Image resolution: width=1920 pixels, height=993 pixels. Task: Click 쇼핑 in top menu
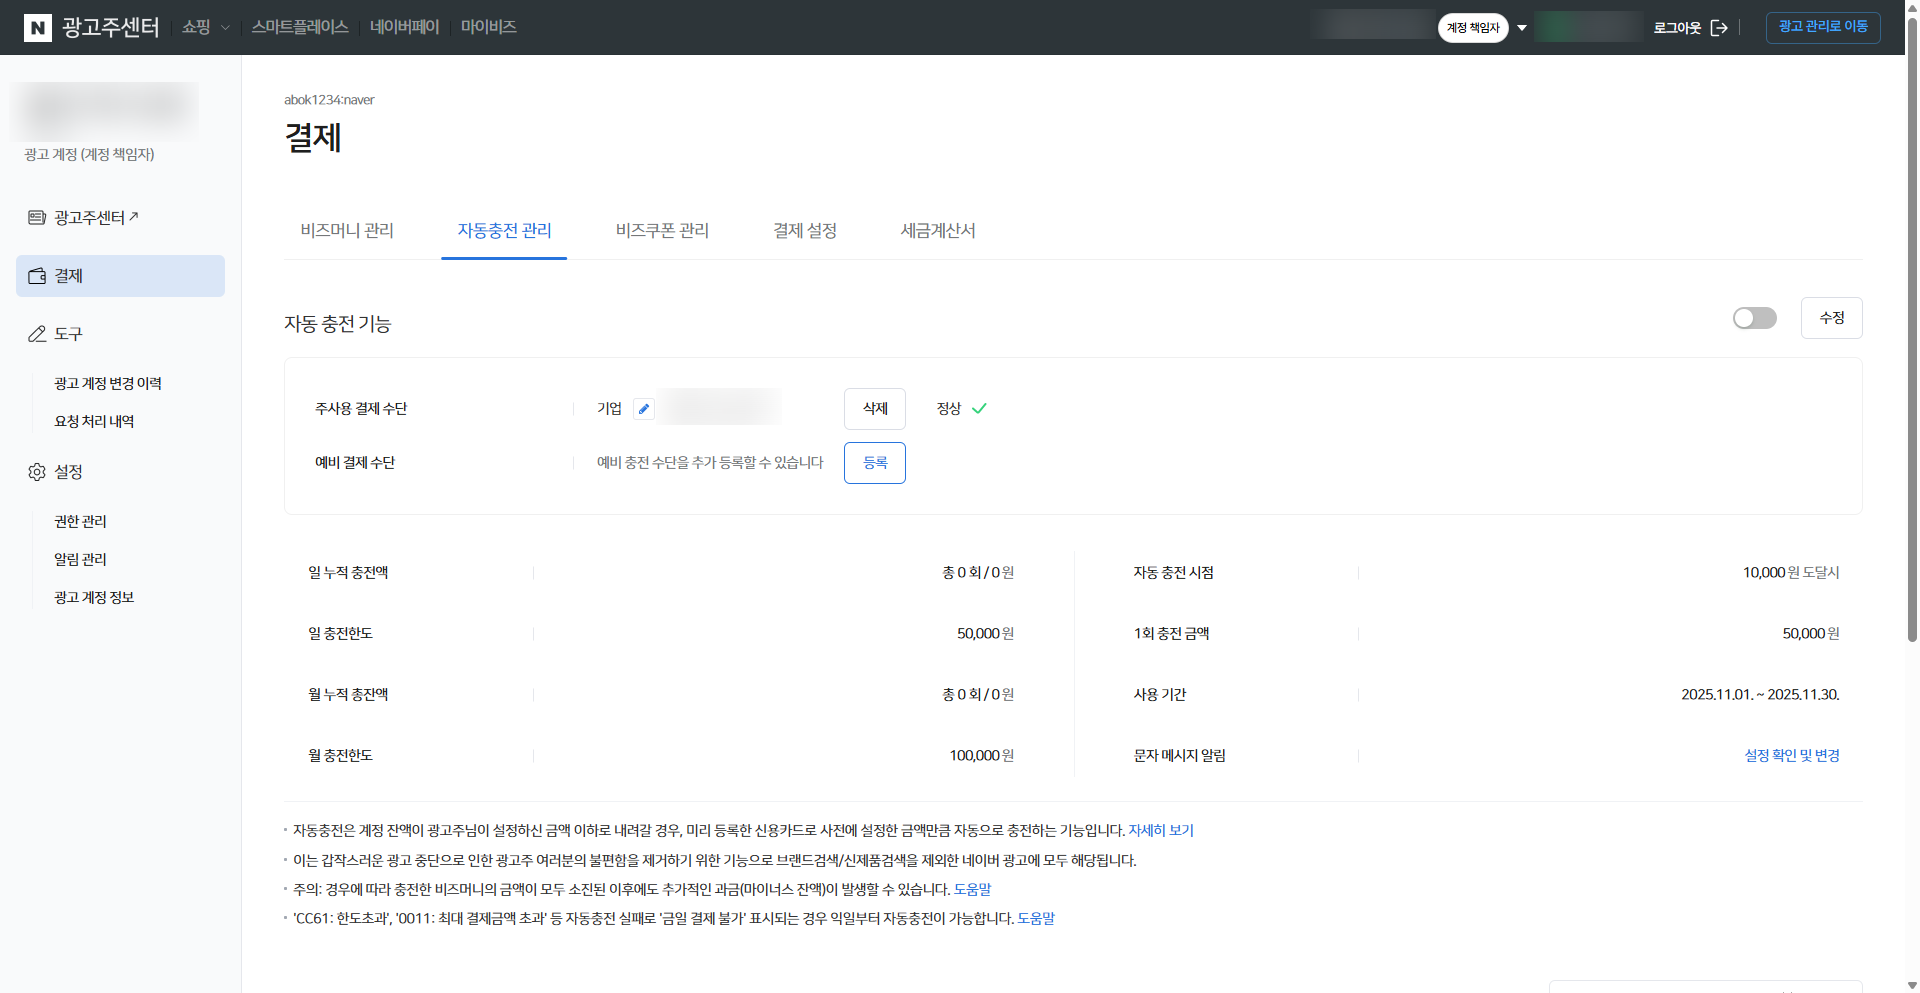[196, 27]
